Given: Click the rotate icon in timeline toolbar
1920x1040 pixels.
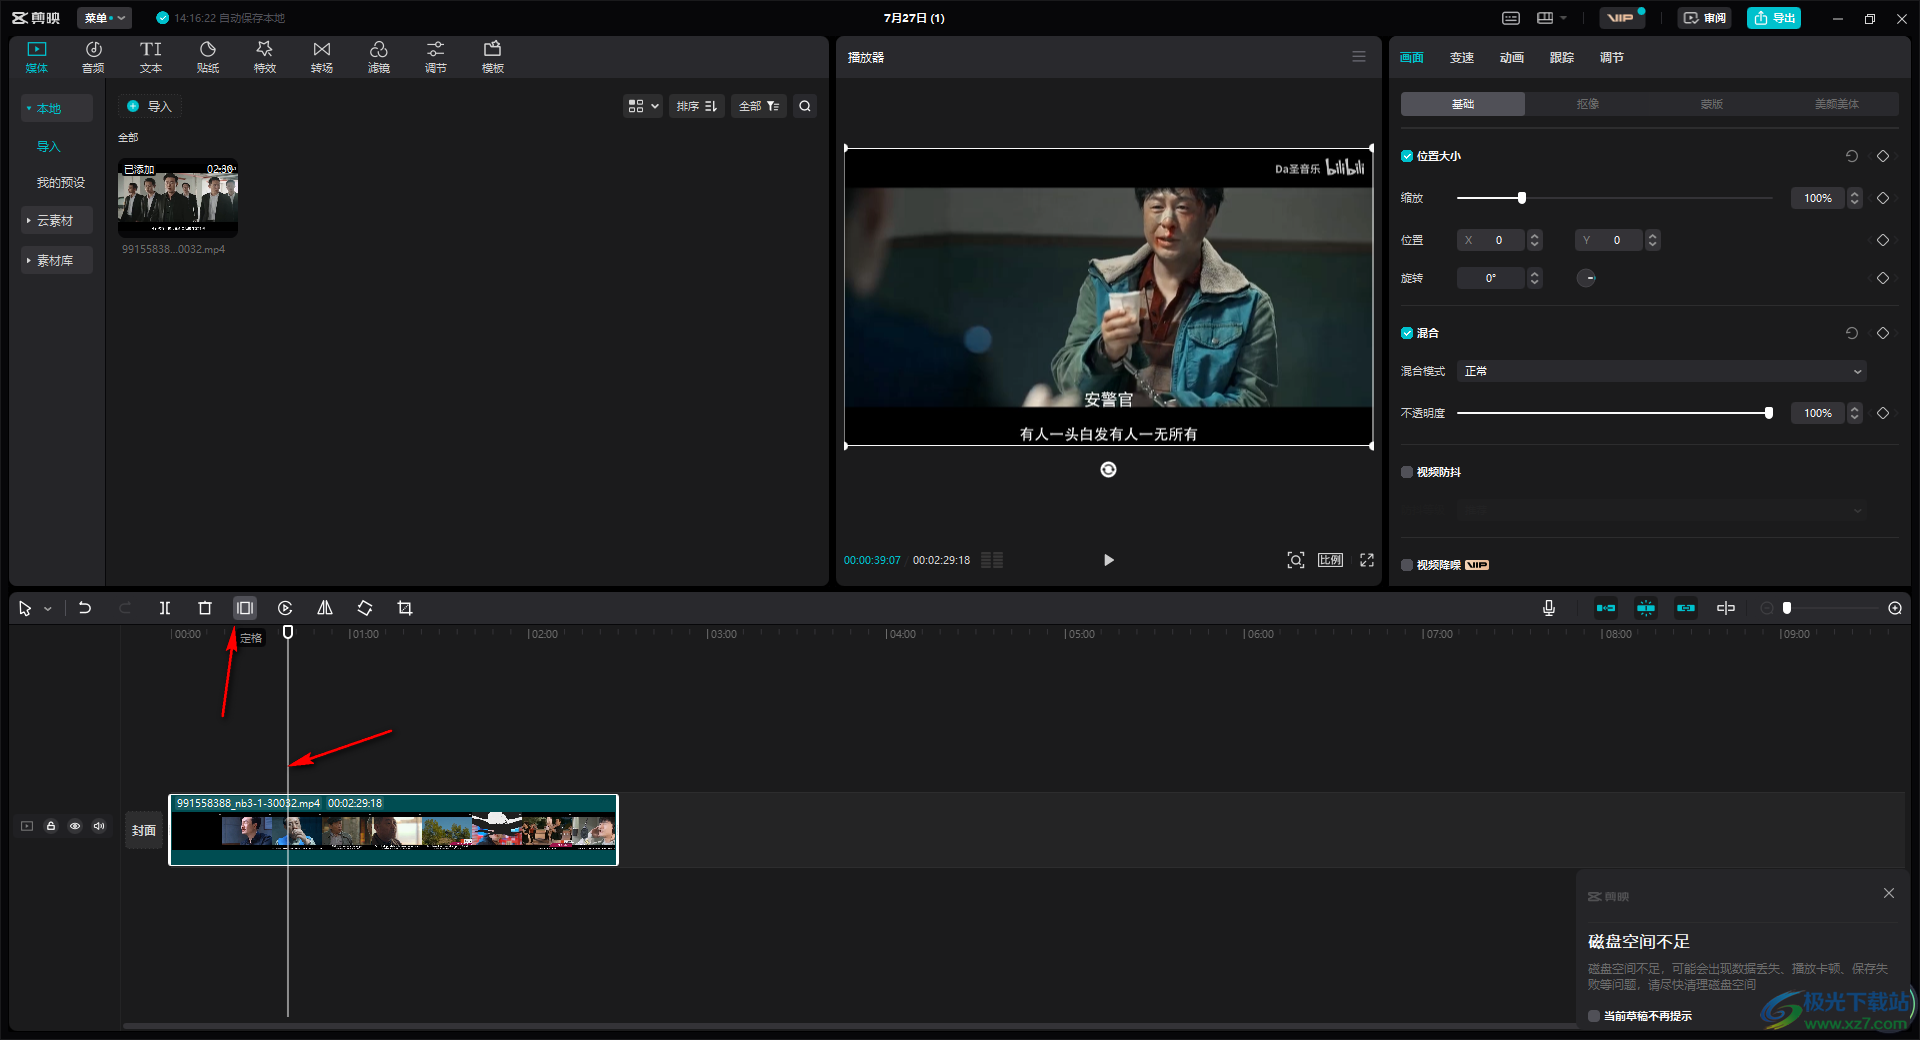Looking at the screenshot, I should (365, 608).
